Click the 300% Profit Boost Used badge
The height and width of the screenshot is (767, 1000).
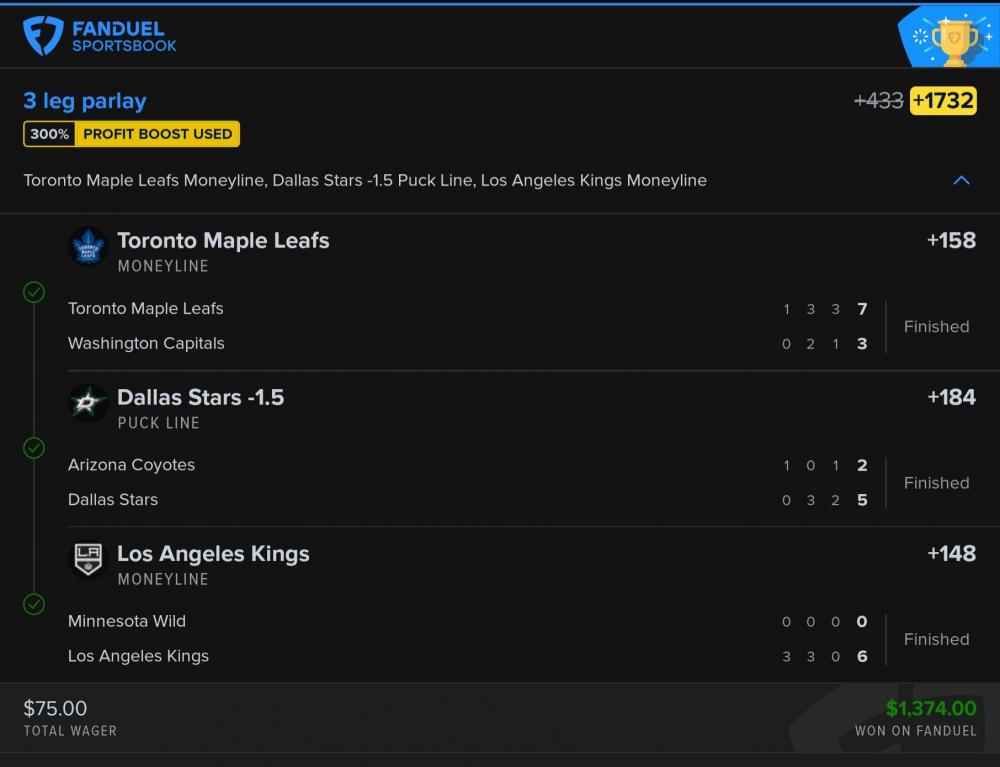131,134
